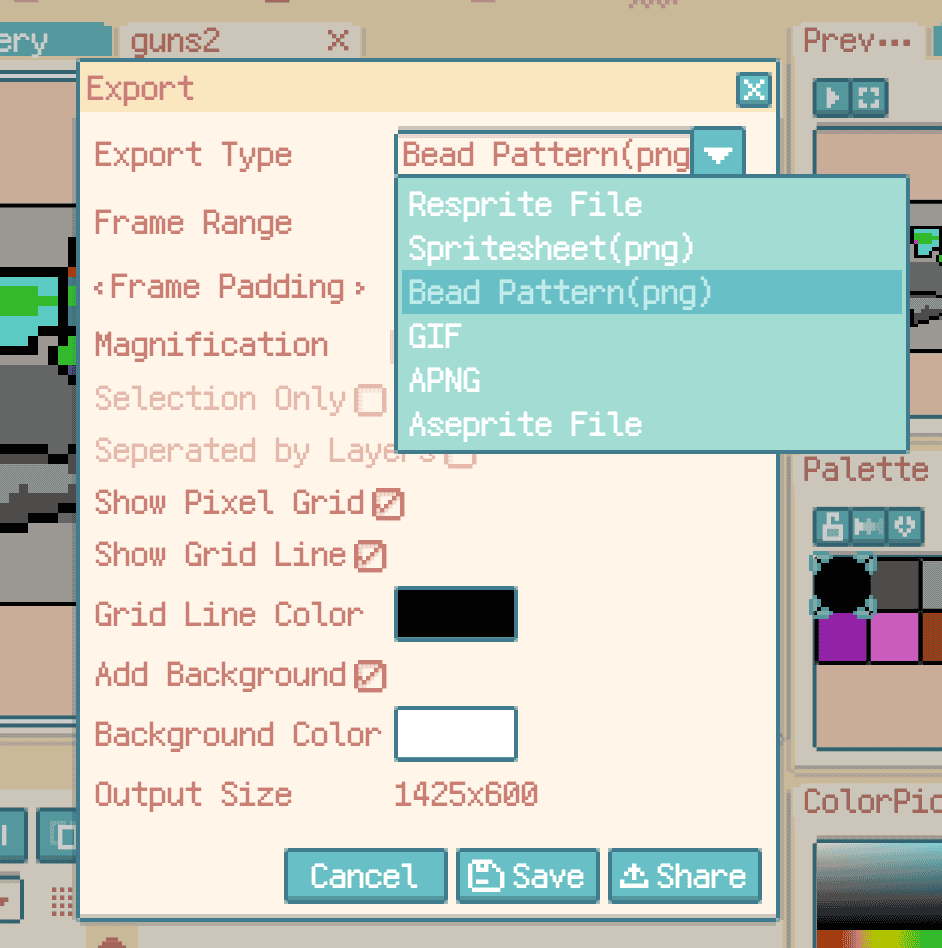Save the bead pattern export
942x948 pixels.
(x=527, y=875)
